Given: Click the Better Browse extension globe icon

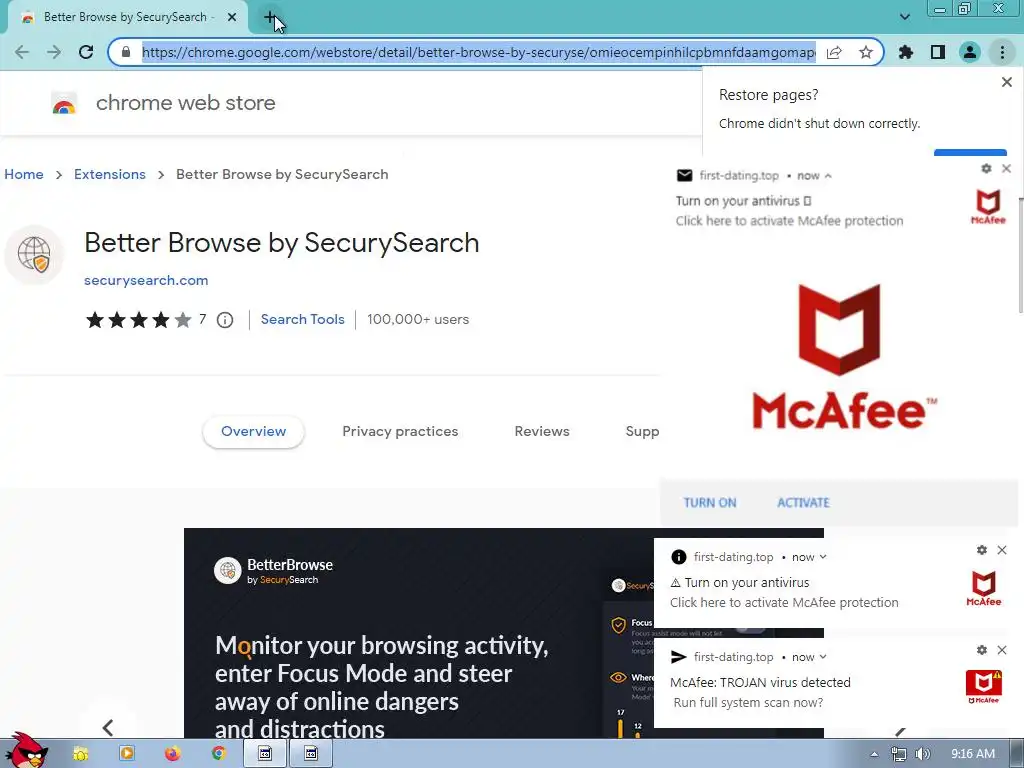Looking at the screenshot, I should pyautogui.click(x=34, y=255).
